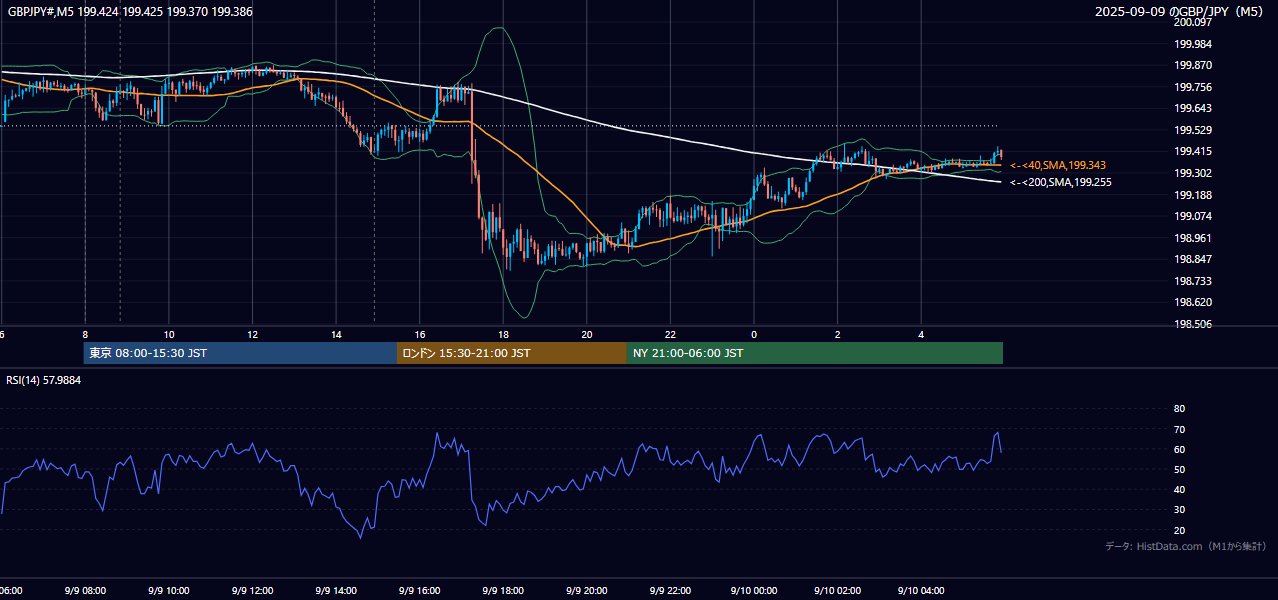This screenshot has height=600, width=1278.
Task: Click price axis value 199.870
Action: 1193,65
